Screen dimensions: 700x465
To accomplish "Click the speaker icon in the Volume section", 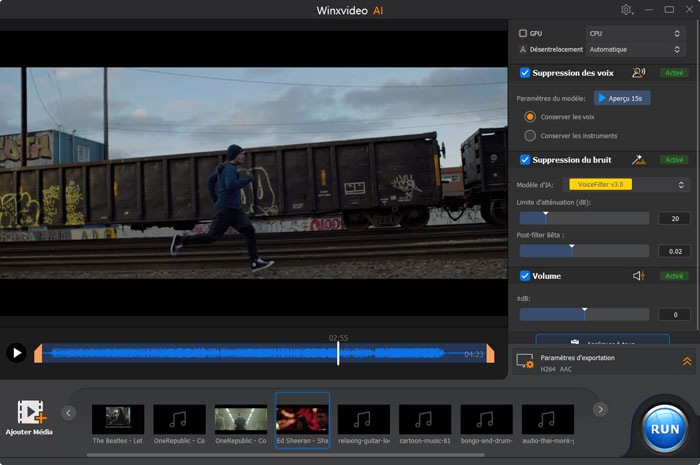I will tap(639, 276).
